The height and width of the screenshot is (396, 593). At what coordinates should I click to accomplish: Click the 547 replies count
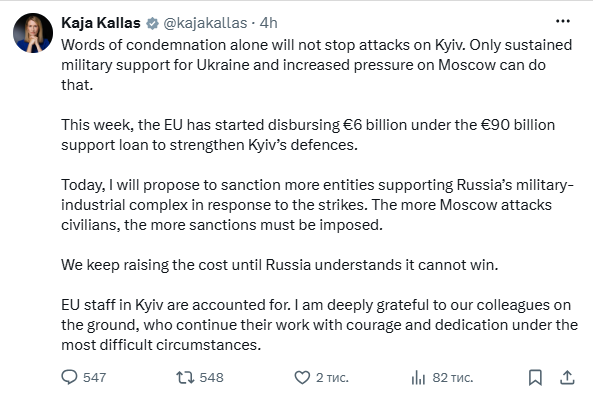click(x=95, y=377)
